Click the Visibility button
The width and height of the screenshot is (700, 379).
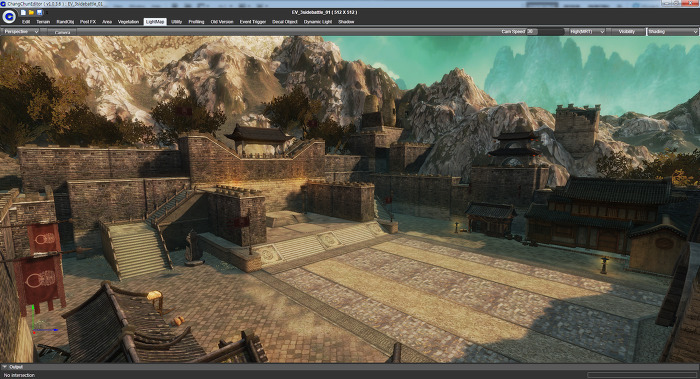click(x=627, y=32)
